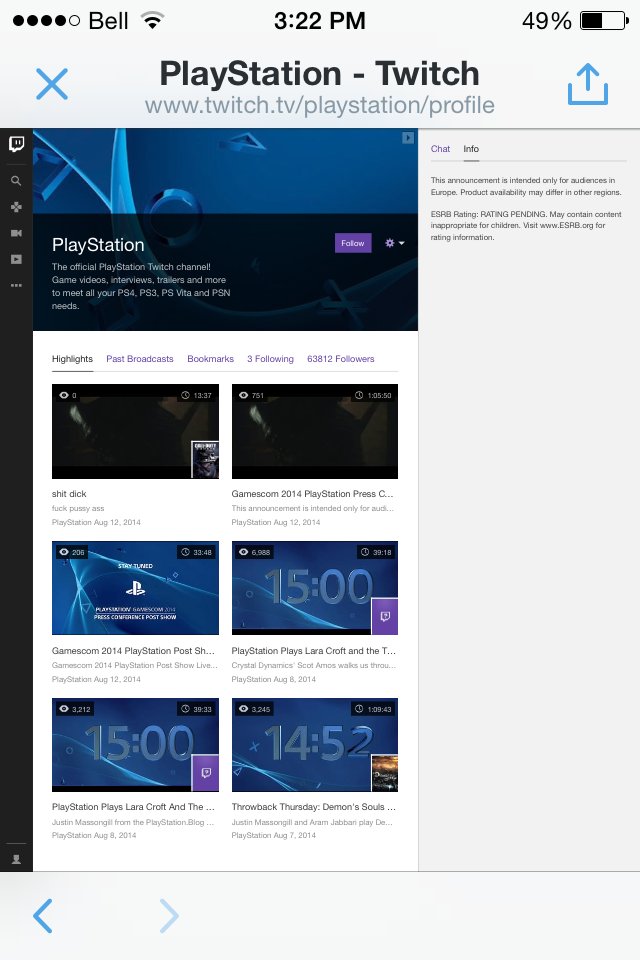
Task: Play the Gamescom 2014 Post Show thumbnail
Action: tap(135, 588)
